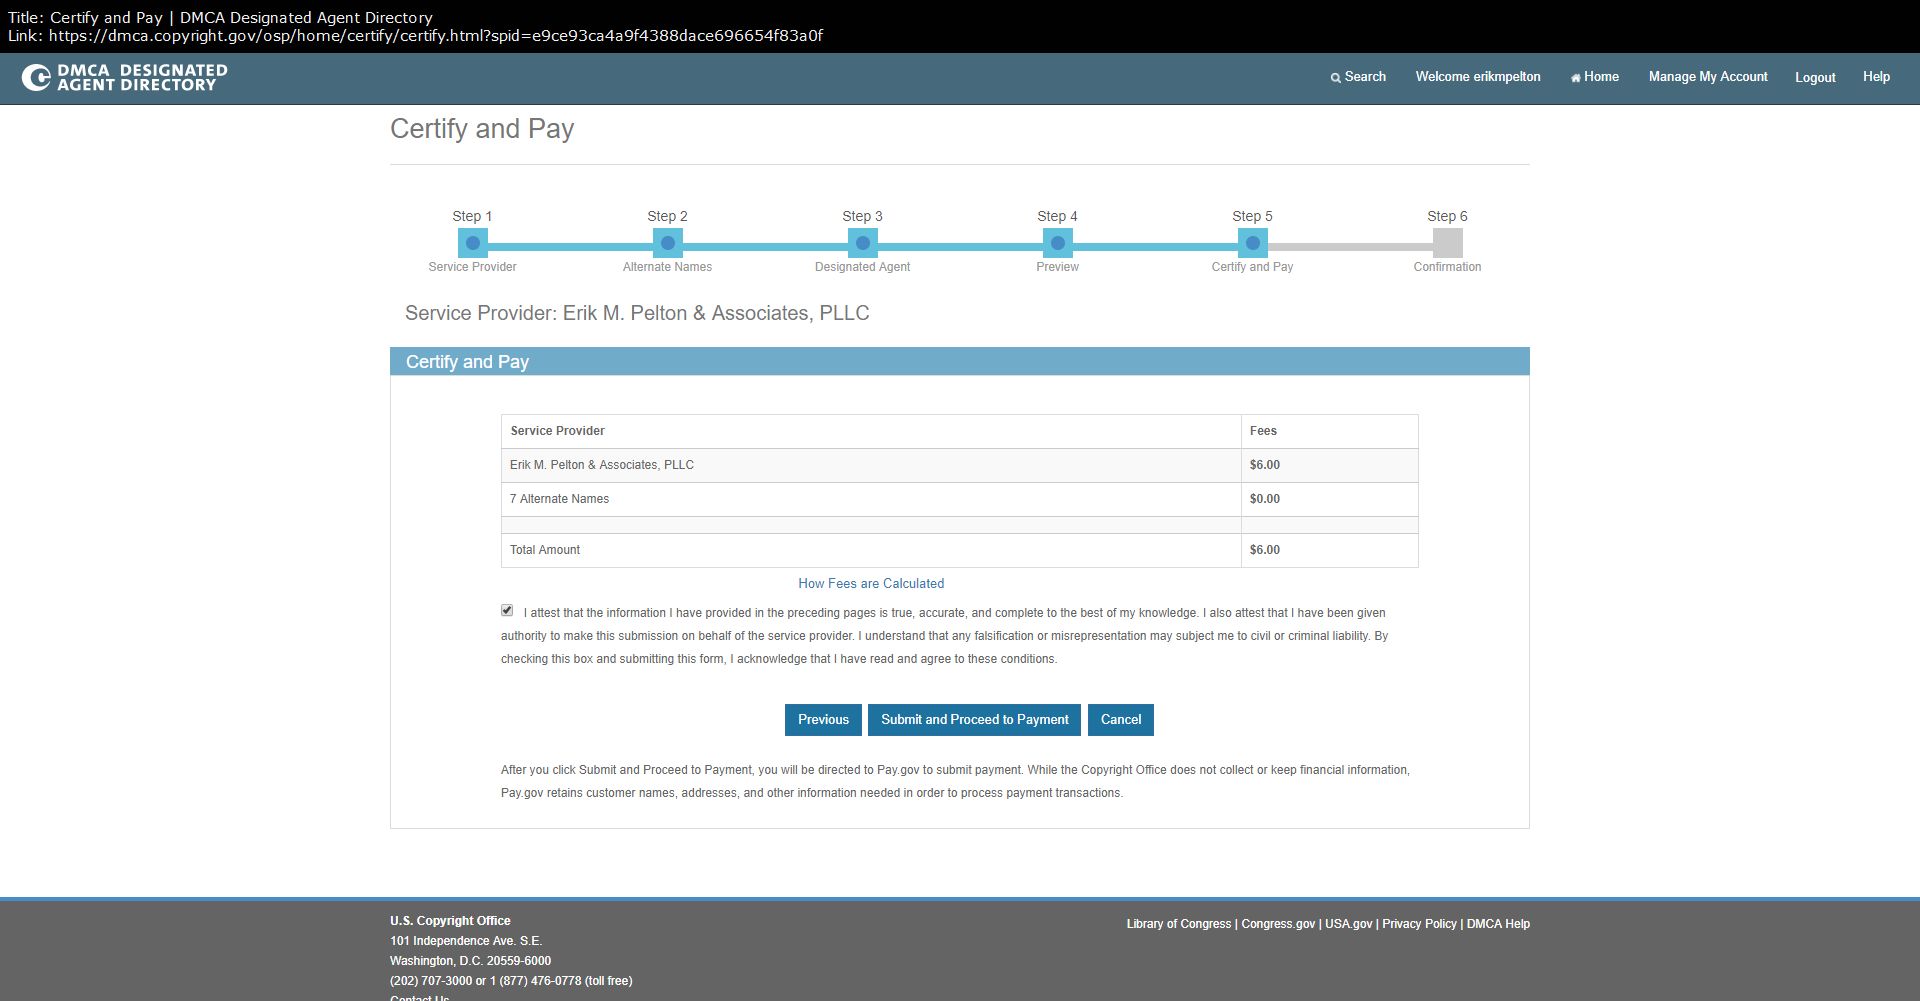Screen dimensions: 1920x1001
Task: Click the Total Amount $6.00 value
Action: [1265, 550]
